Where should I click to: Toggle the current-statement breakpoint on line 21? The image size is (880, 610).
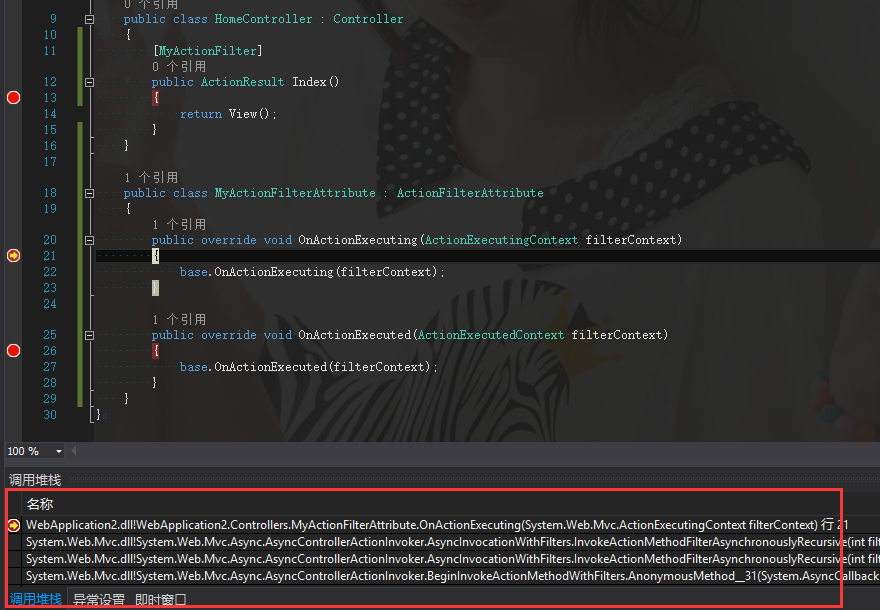coord(13,256)
